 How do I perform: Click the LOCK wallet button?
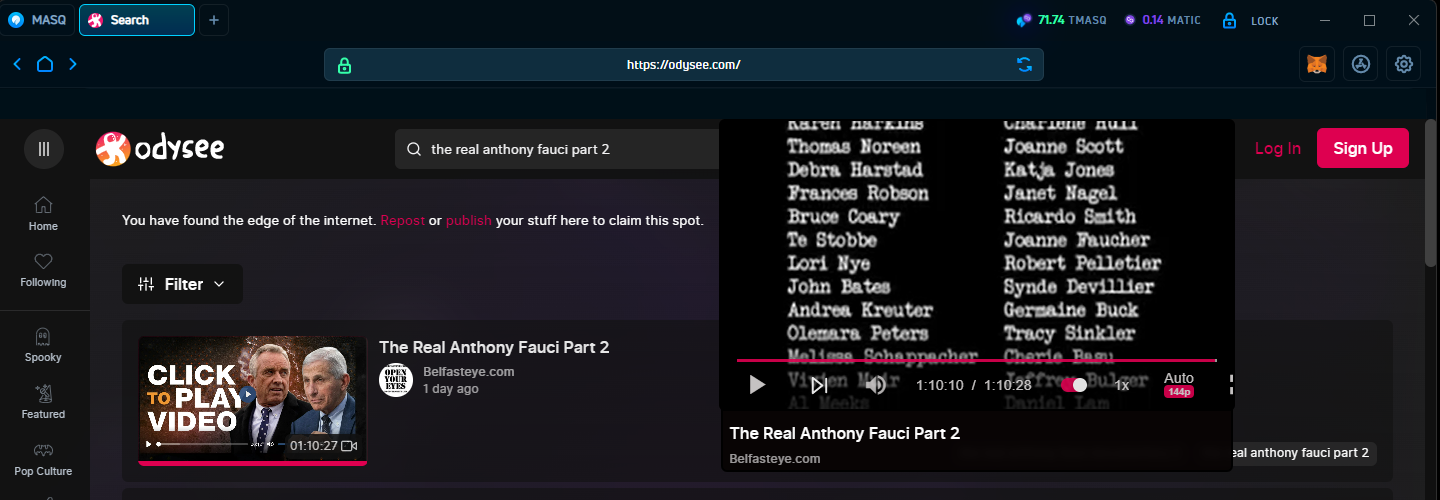1251,20
